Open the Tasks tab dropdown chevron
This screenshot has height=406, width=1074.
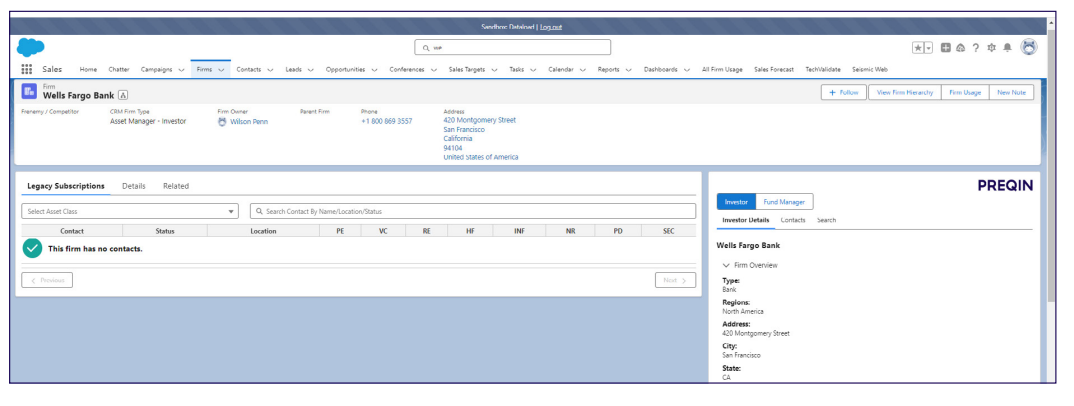pos(533,70)
